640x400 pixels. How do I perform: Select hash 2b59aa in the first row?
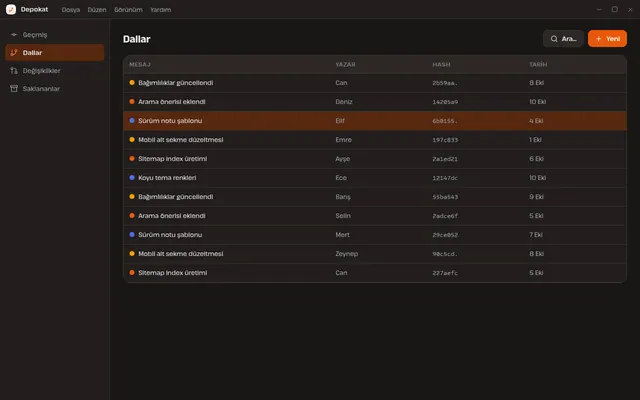(x=445, y=83)
